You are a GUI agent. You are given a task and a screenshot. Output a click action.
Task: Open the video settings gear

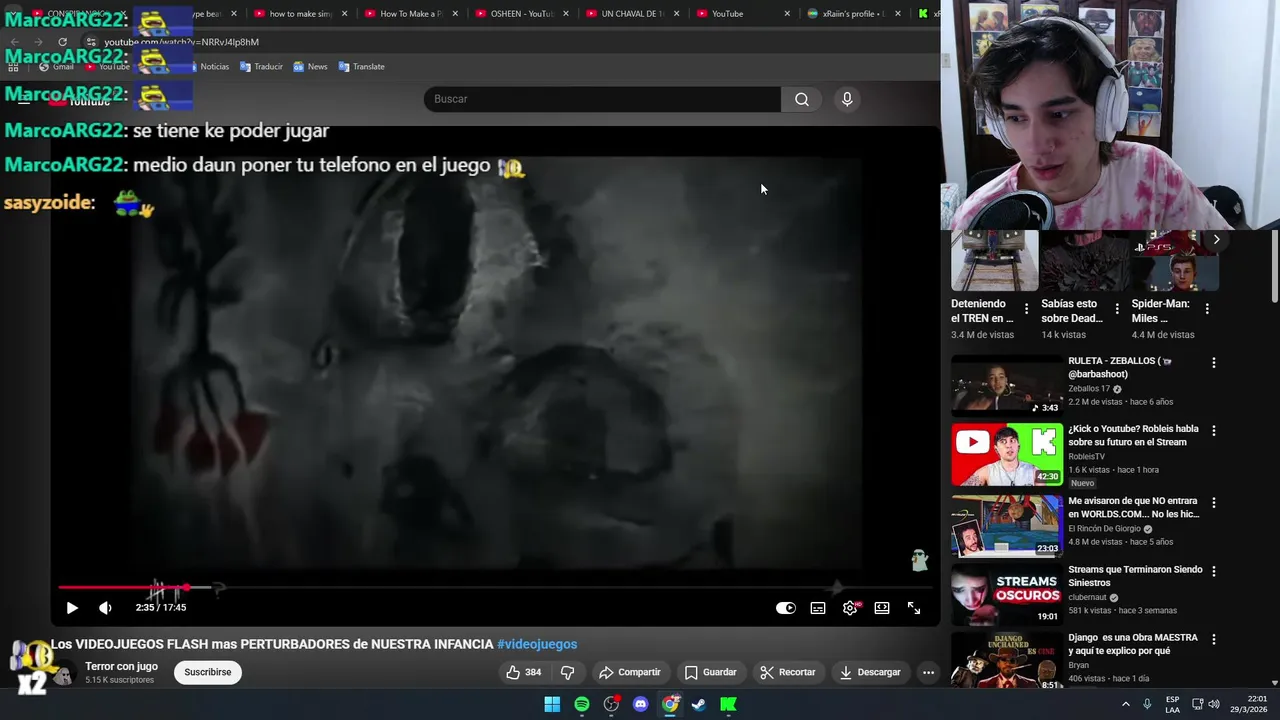850,608
